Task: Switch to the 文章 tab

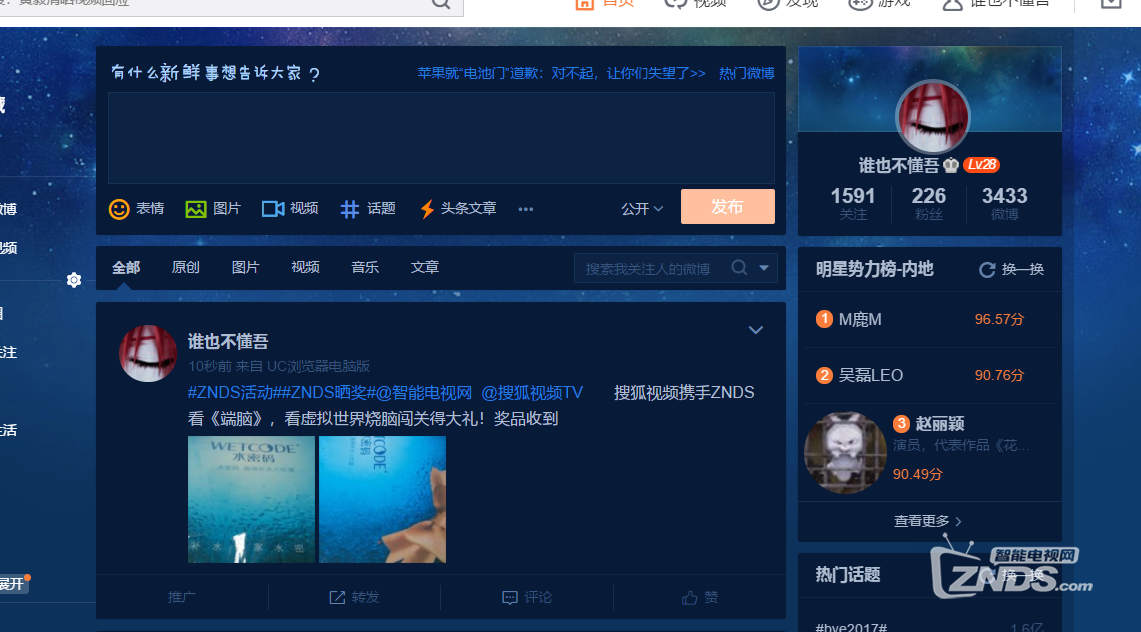Action: coord(424,268)
